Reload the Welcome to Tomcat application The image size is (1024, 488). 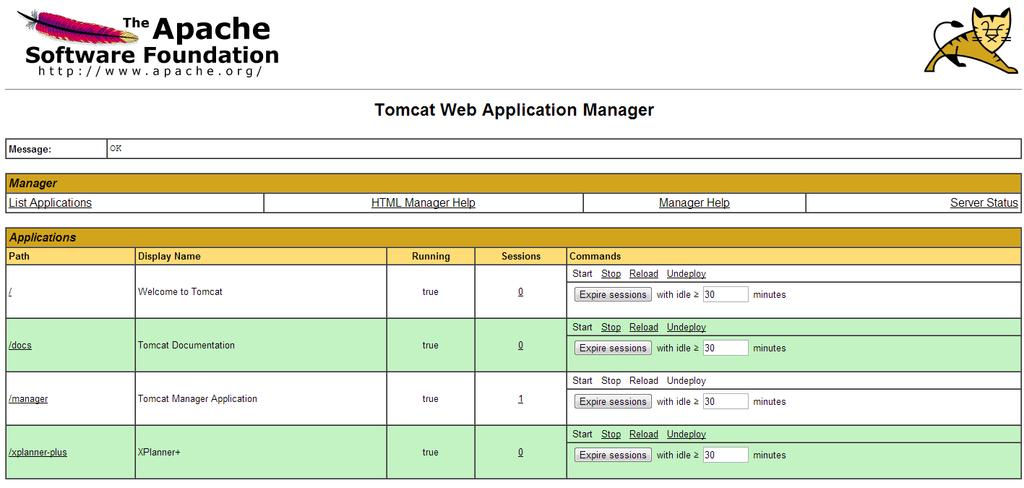tap(644, 274)
